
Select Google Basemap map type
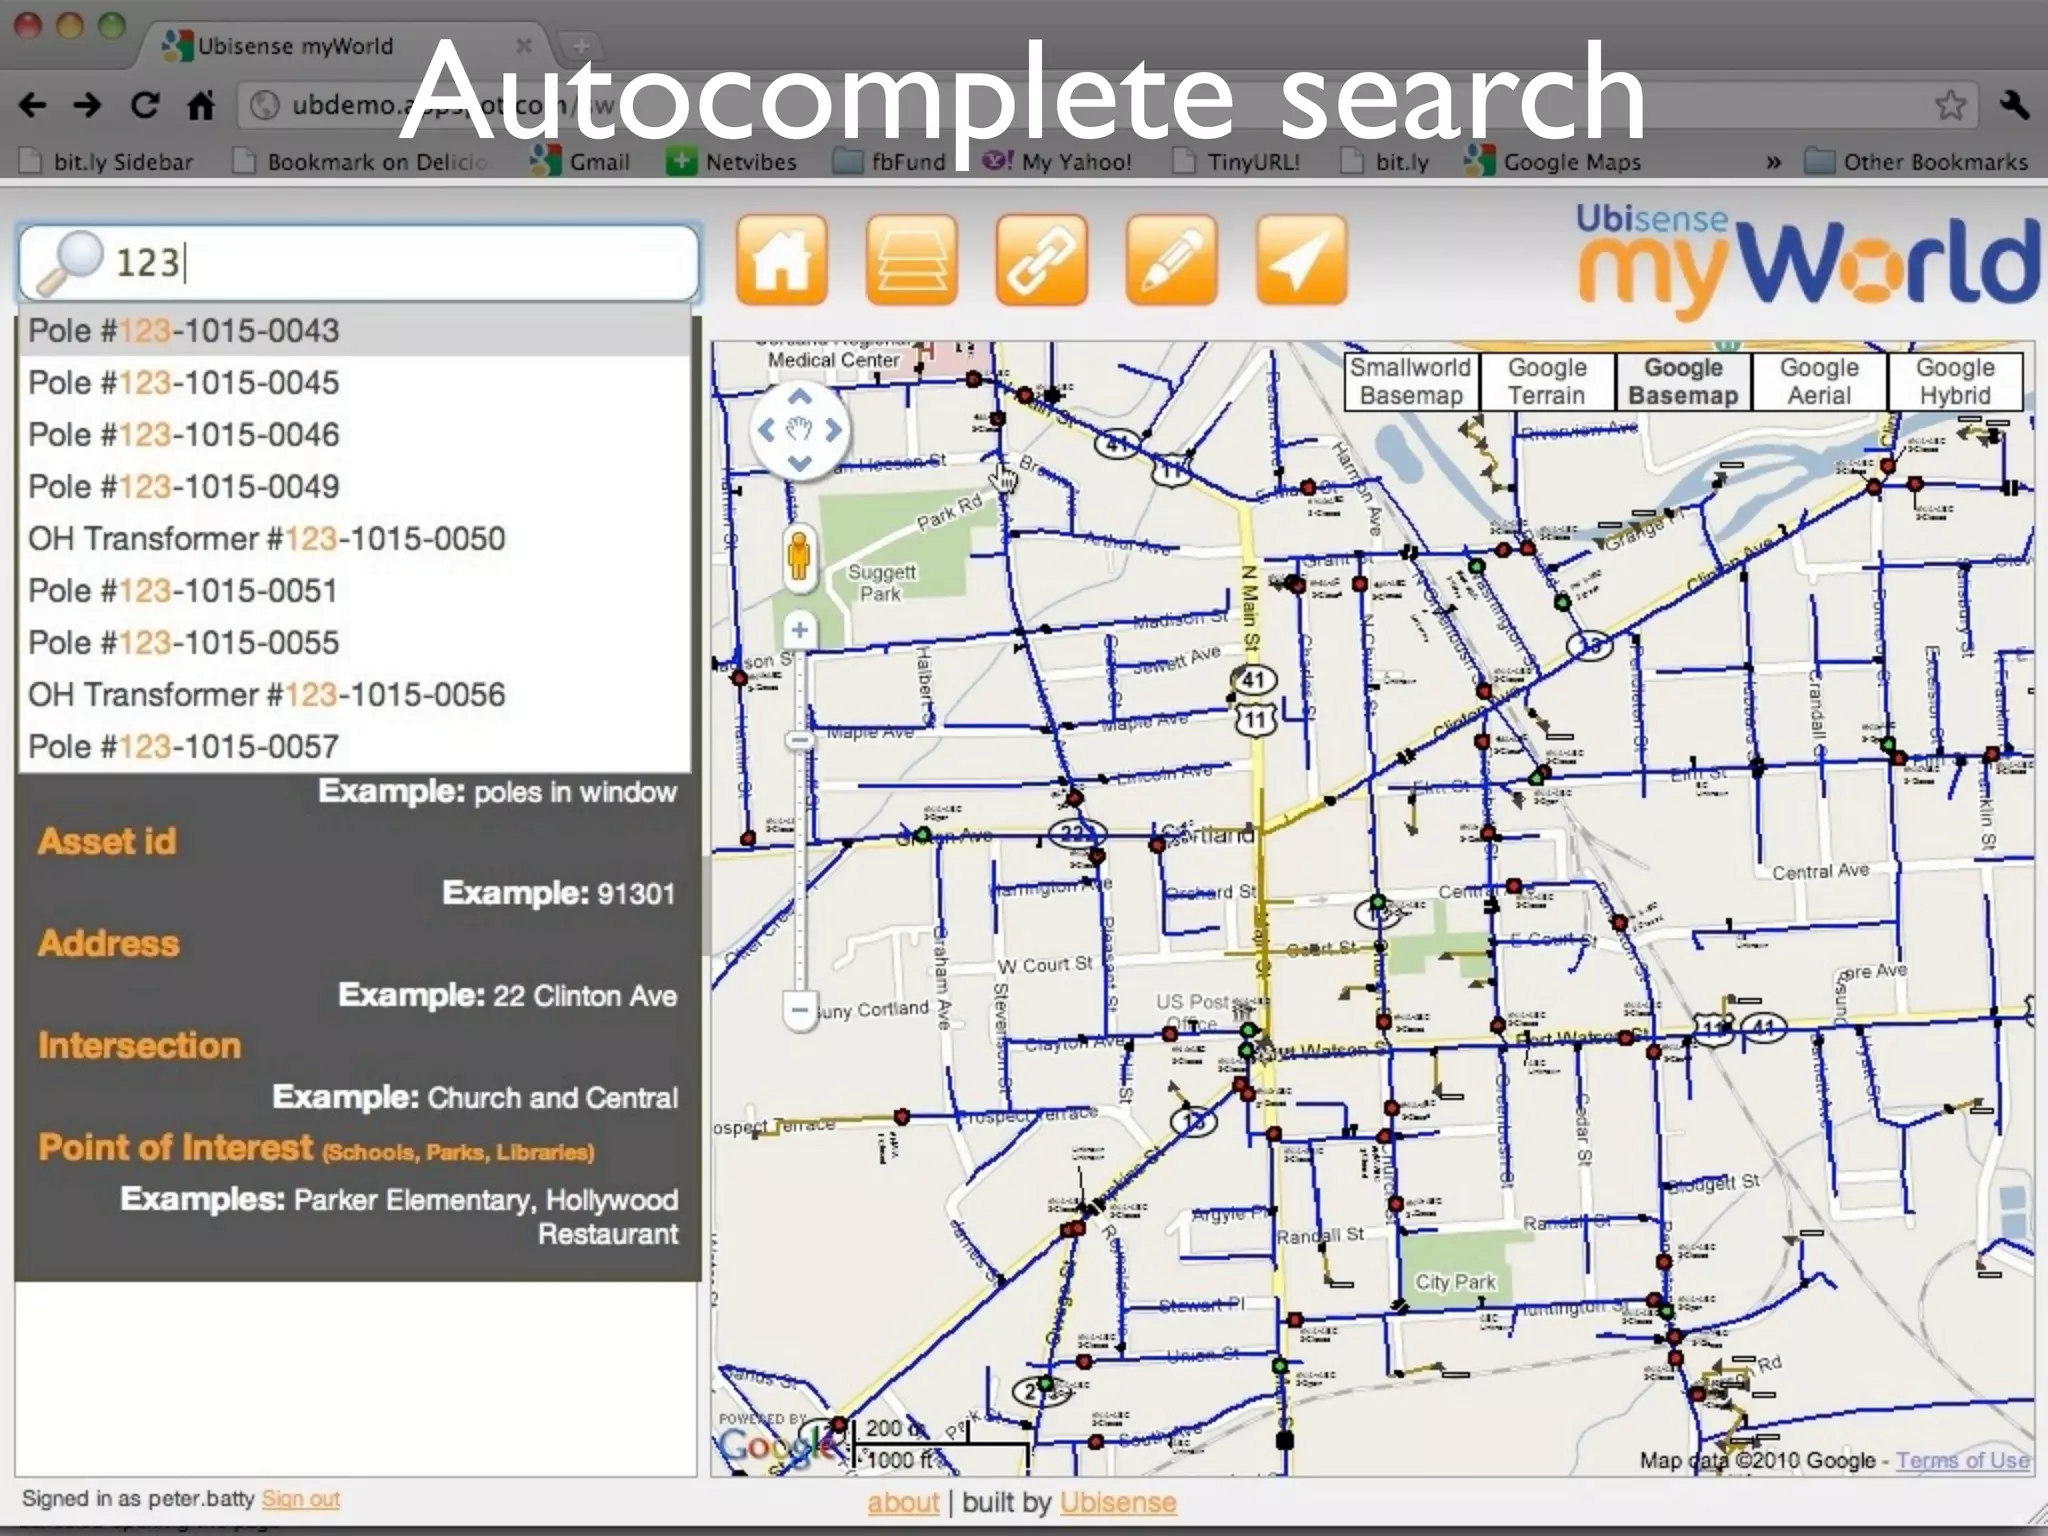pos(1683,382)
